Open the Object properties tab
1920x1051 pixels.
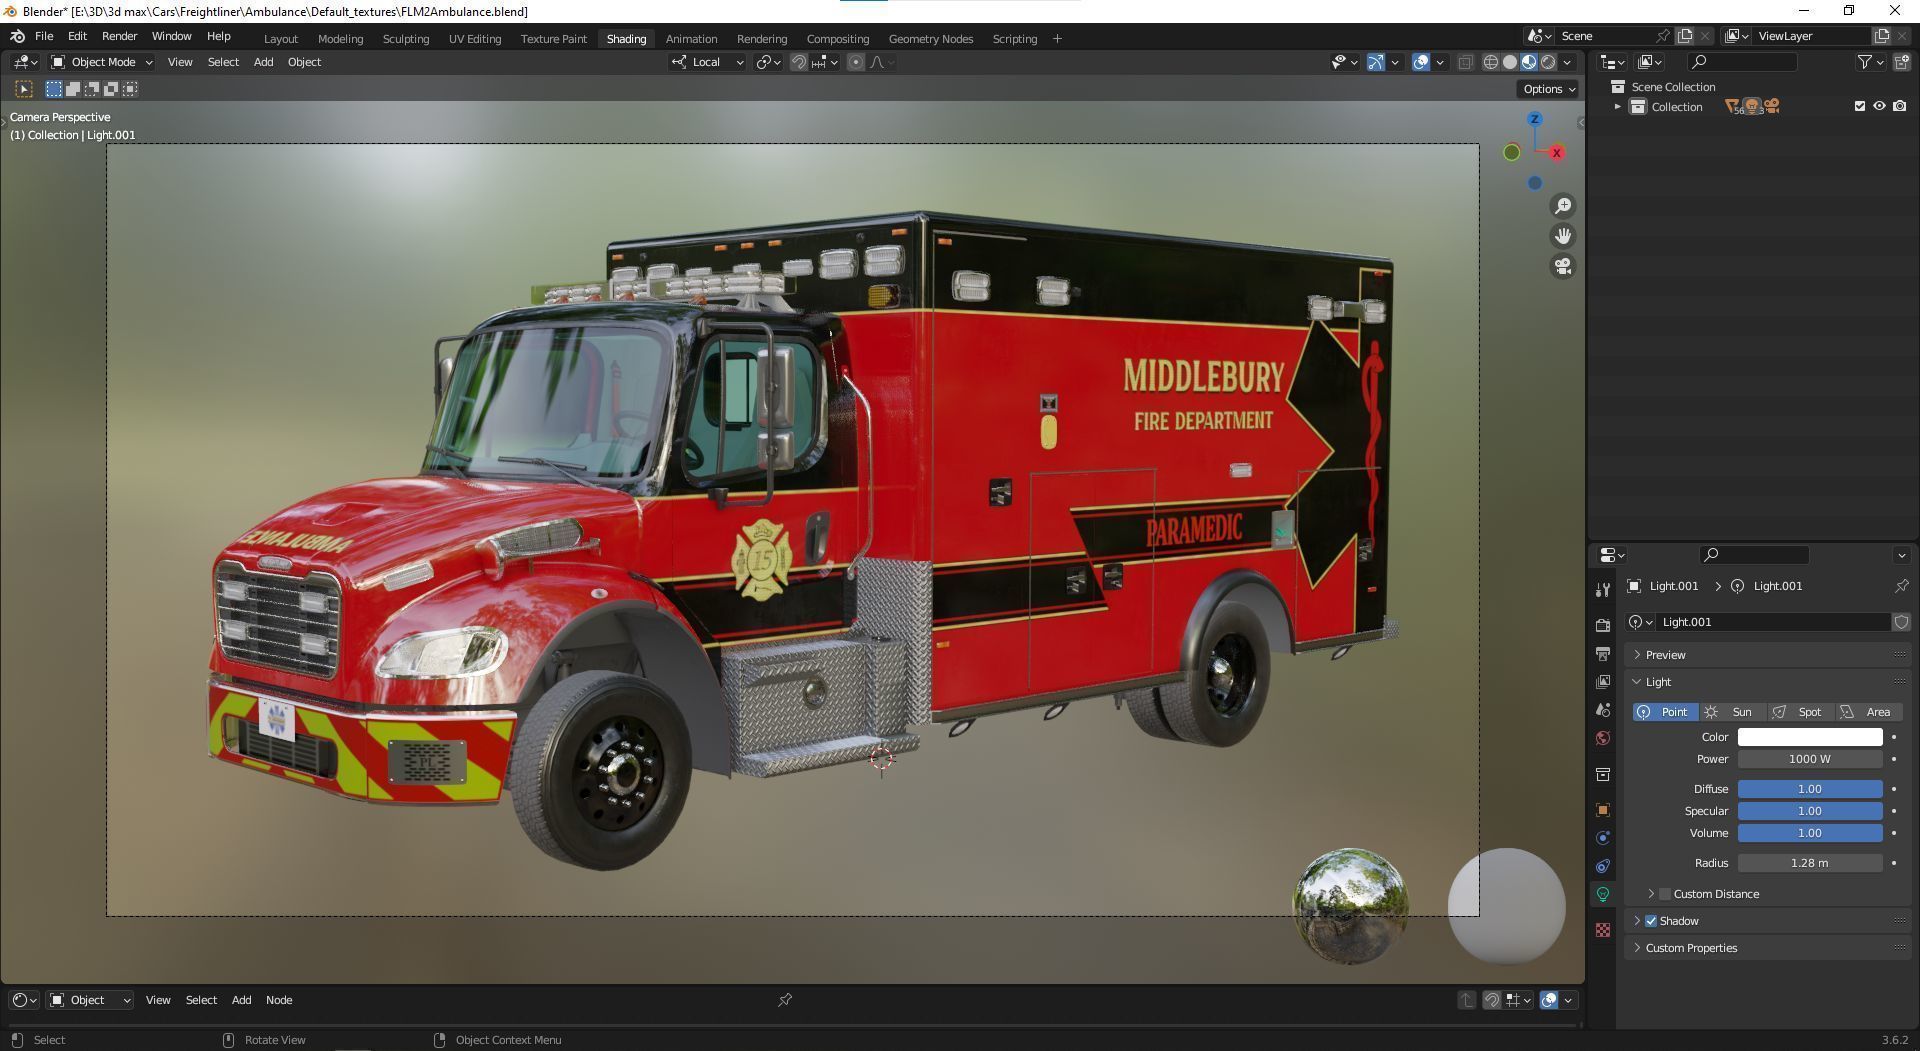pos(1603,810)
